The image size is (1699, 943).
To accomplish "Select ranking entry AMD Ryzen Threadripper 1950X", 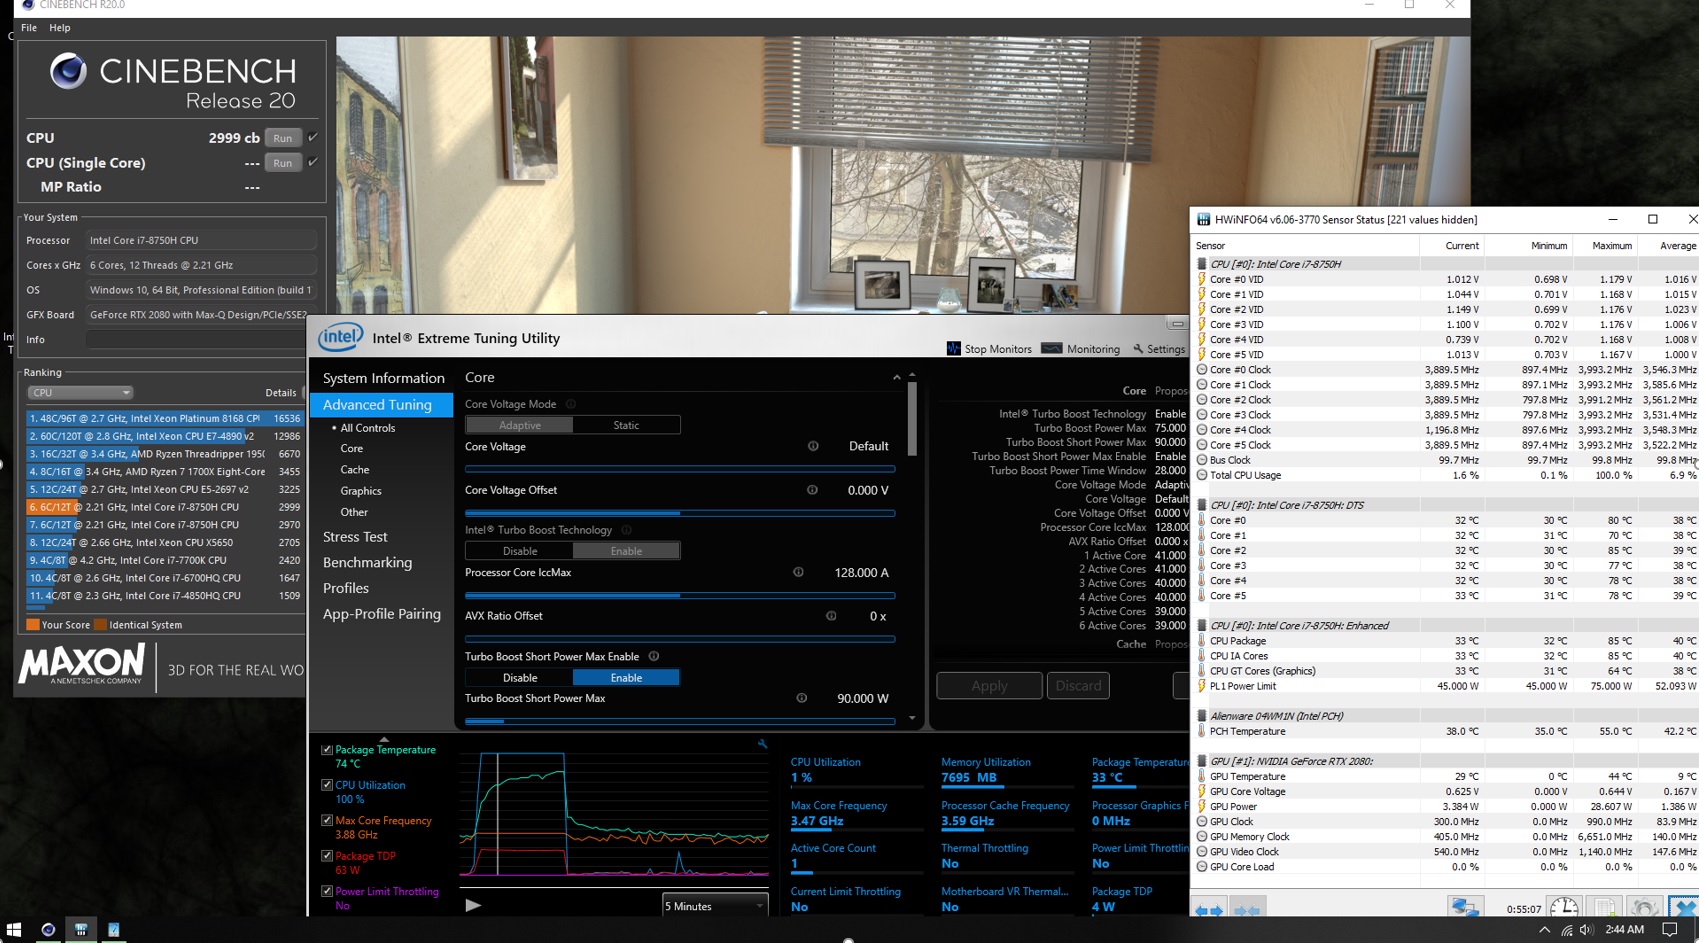I will click(164, 454).
